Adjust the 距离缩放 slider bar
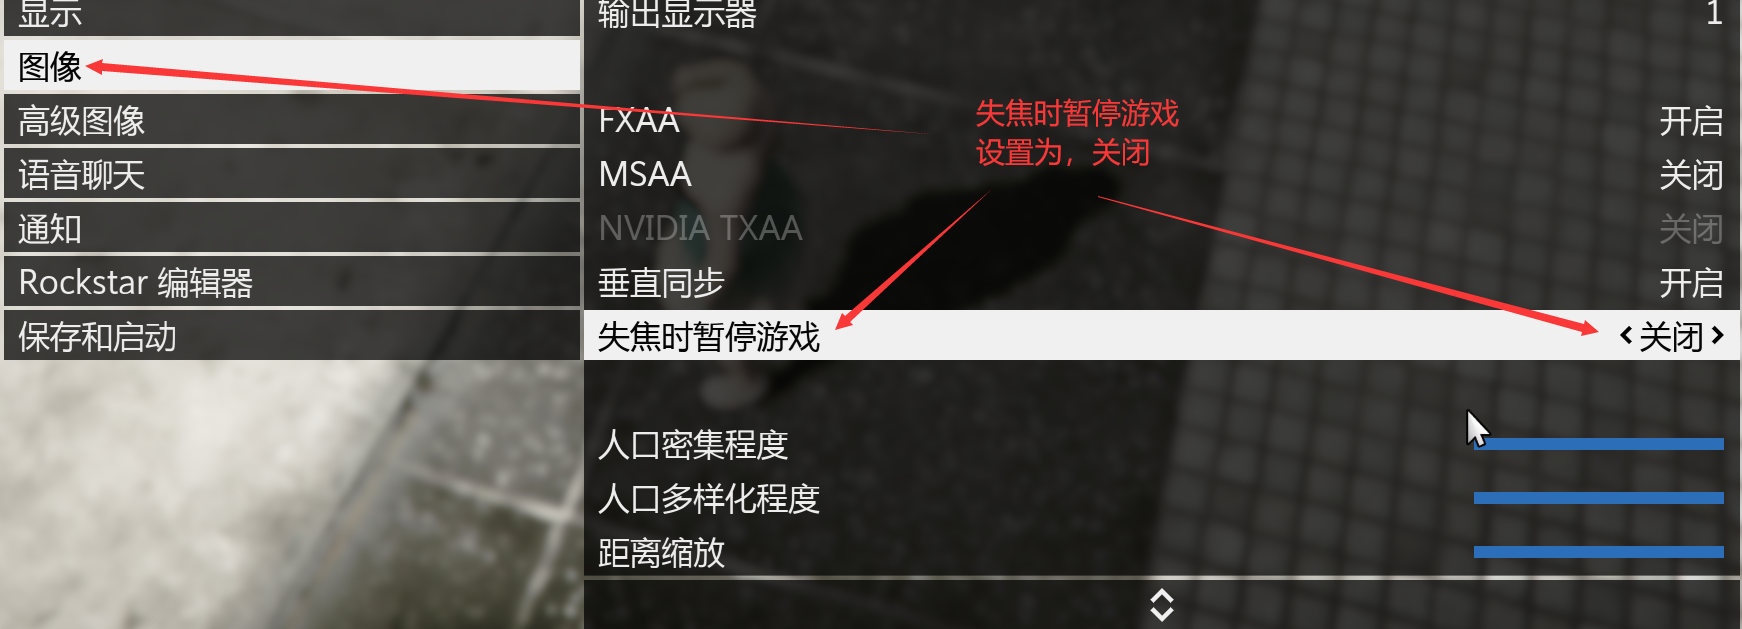 click(1599, 552)
